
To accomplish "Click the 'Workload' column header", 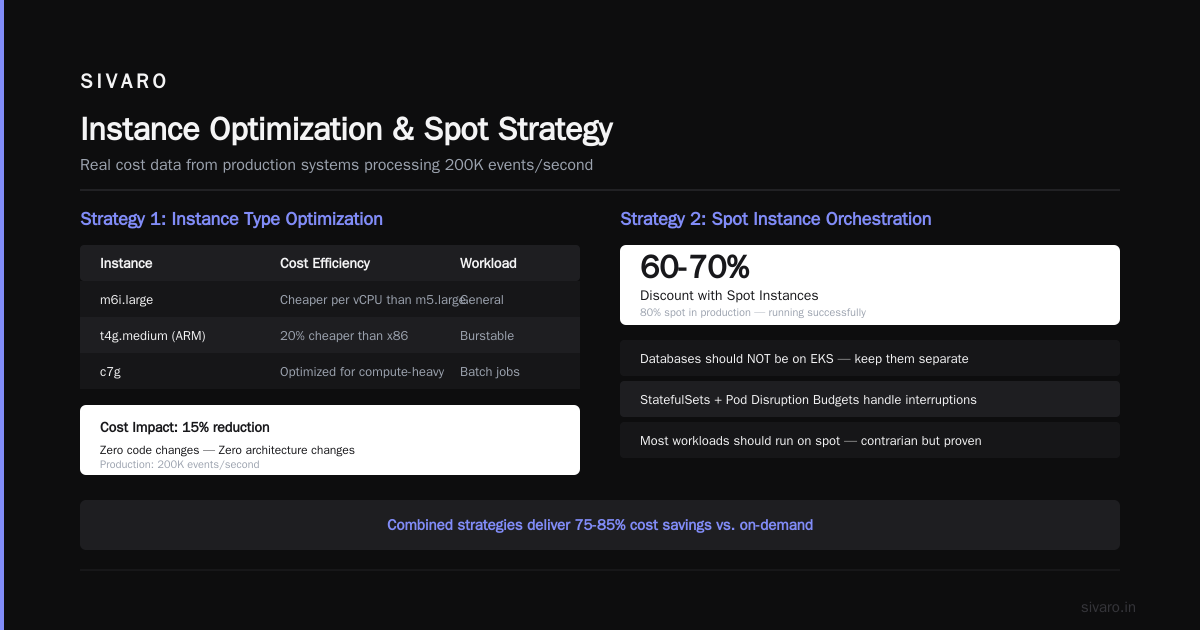I will coord(488,263).
